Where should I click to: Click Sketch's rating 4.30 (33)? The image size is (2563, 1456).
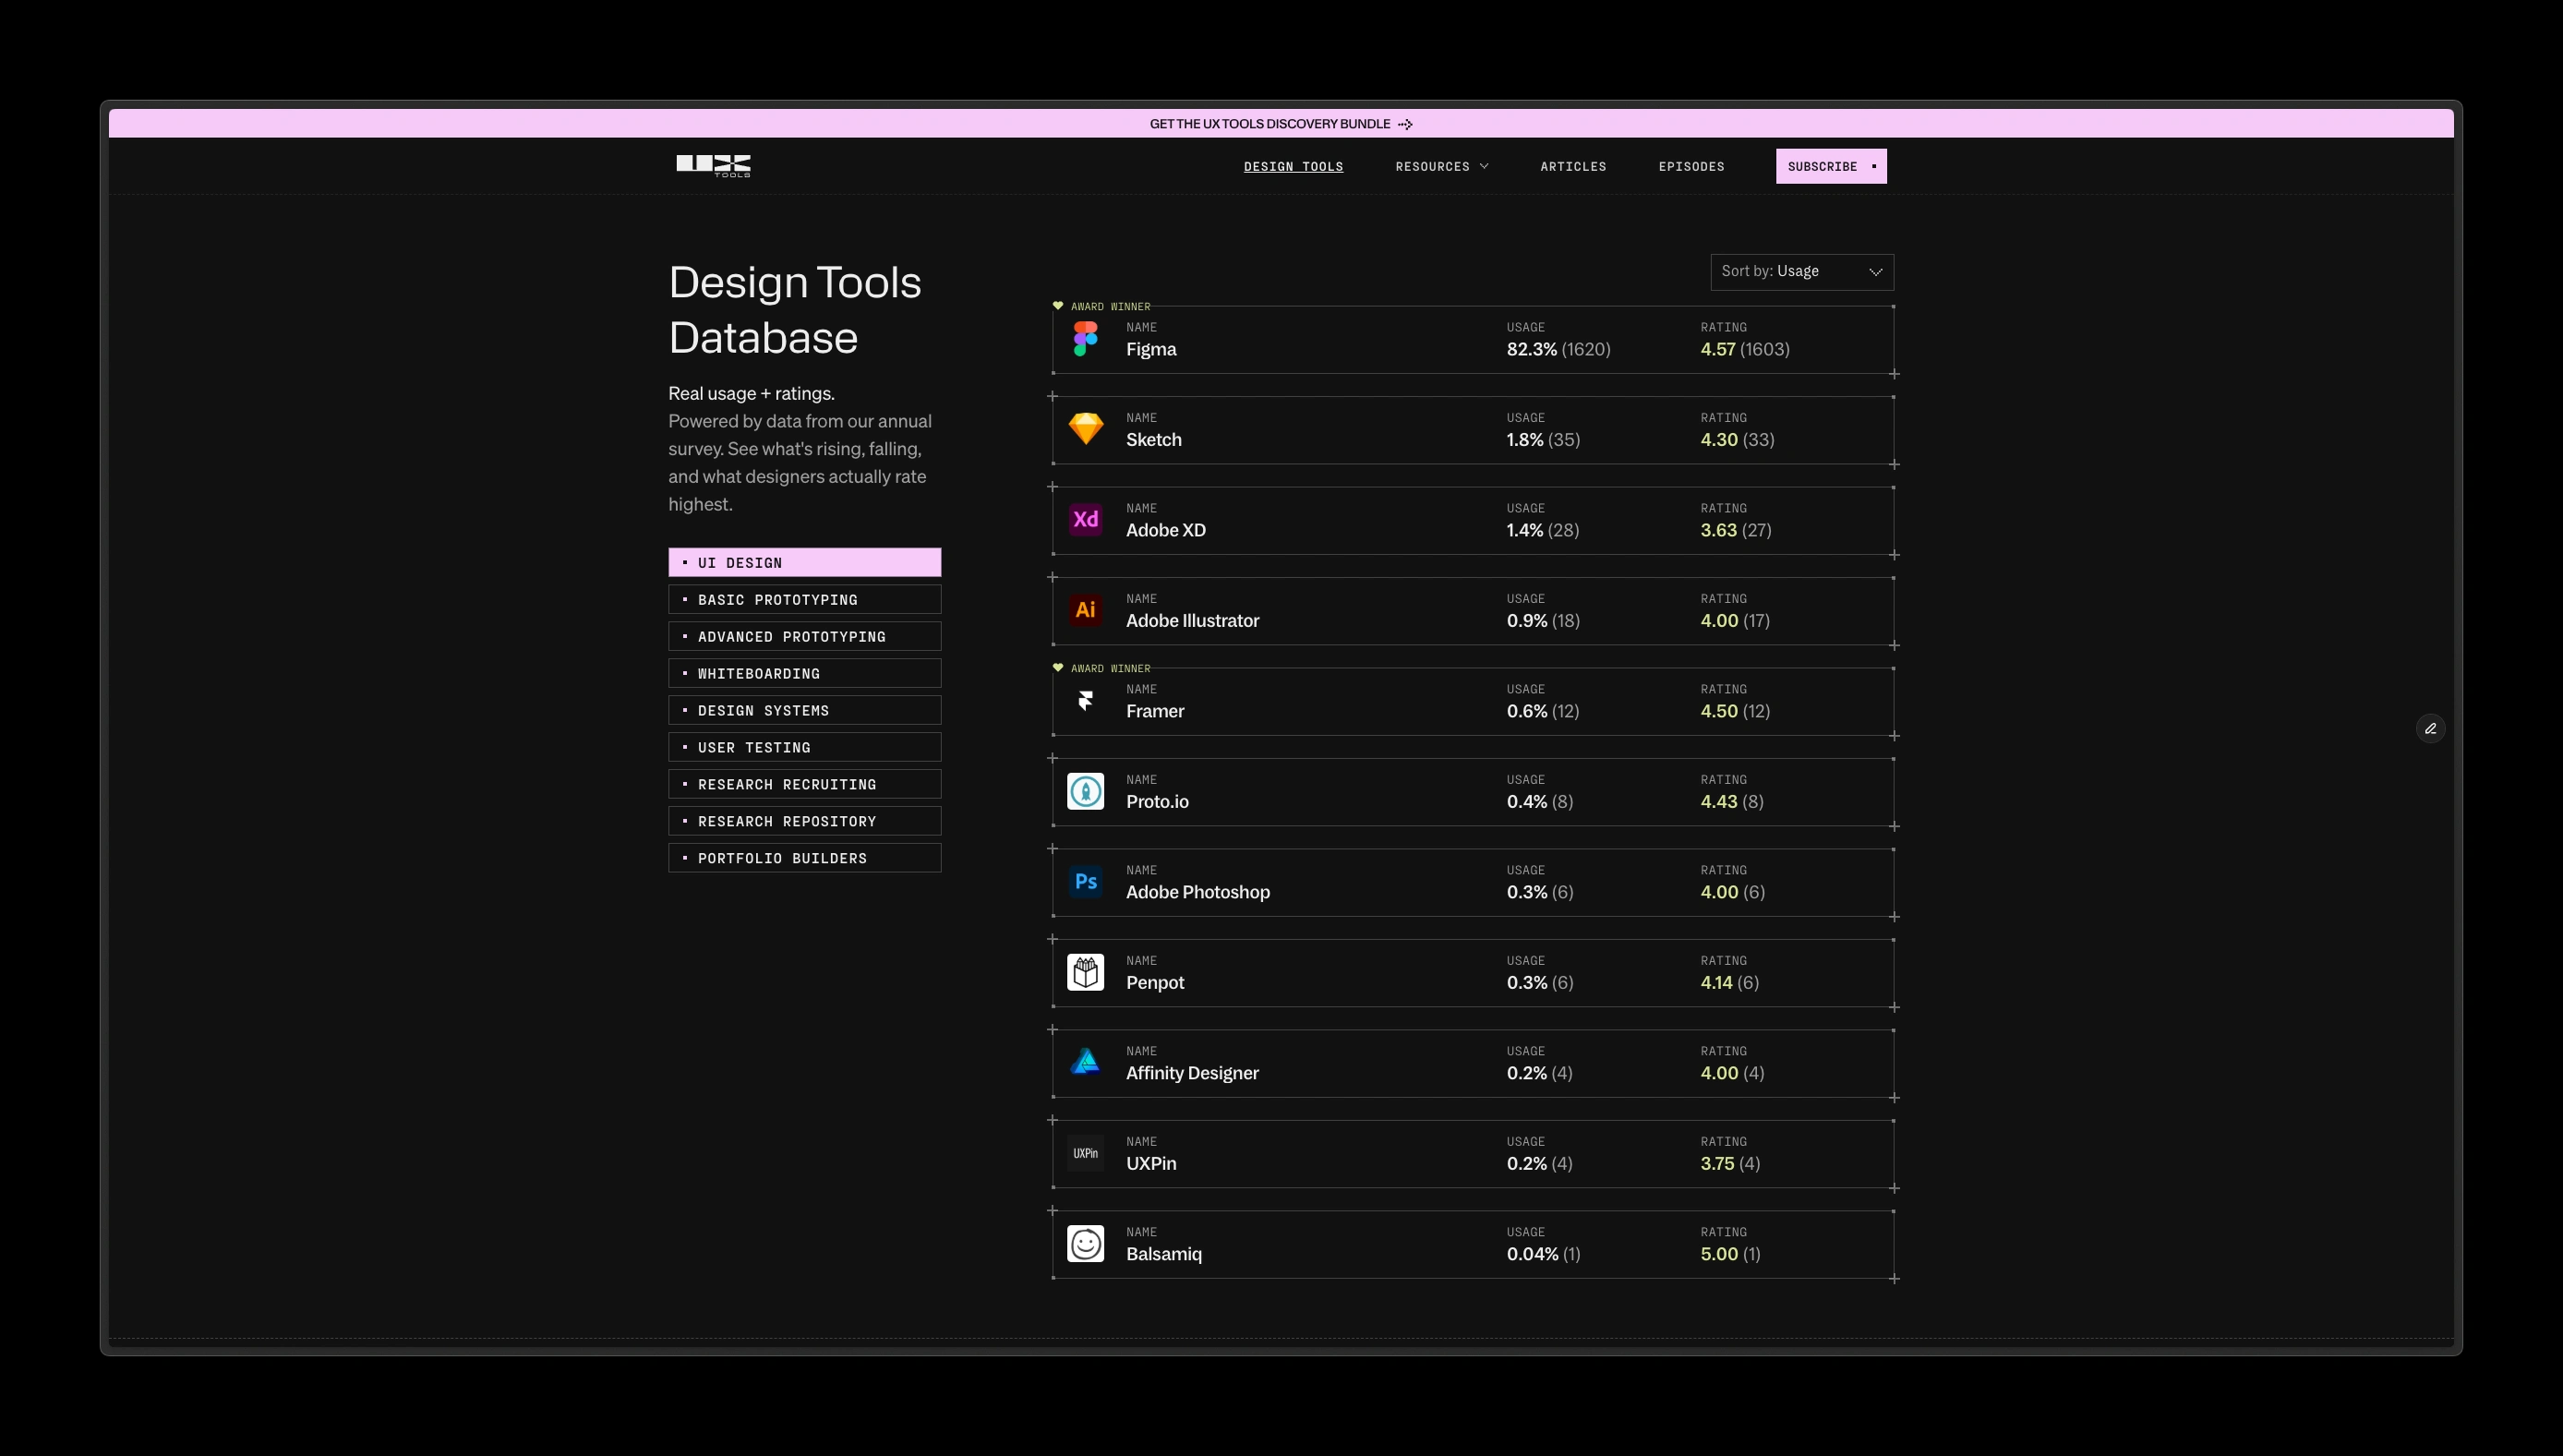pos(1737,440)
